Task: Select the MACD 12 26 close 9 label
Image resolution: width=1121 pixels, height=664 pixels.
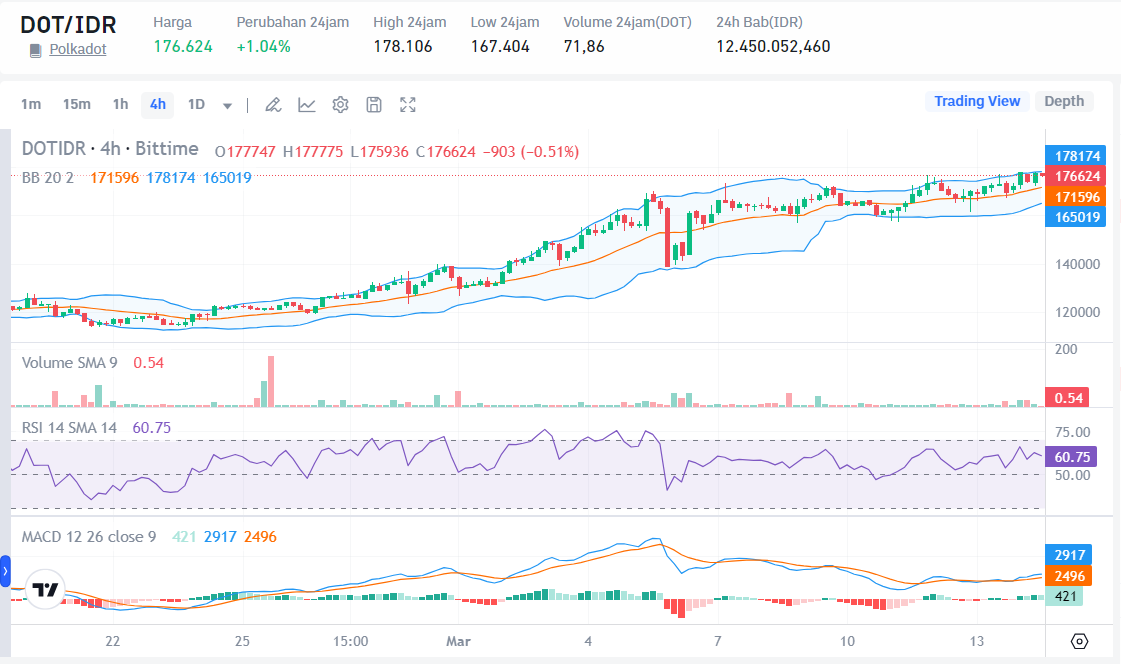Action: (x=89, y=537)
